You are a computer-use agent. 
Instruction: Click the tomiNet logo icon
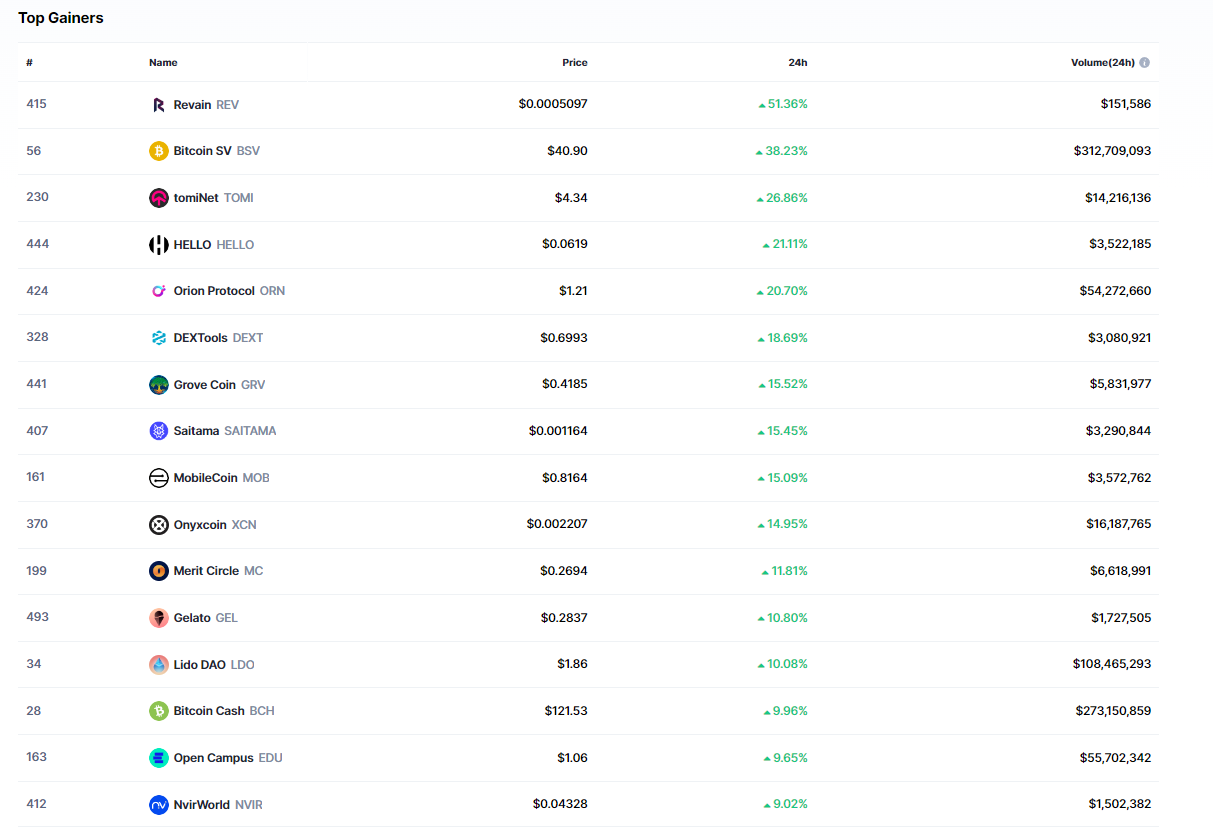coord(158,198)
